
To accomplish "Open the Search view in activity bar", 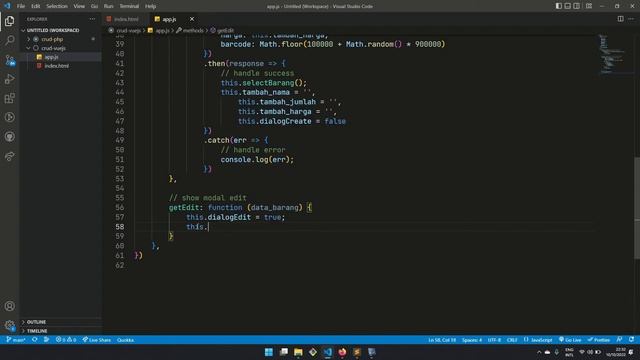I will pos(10,40).
